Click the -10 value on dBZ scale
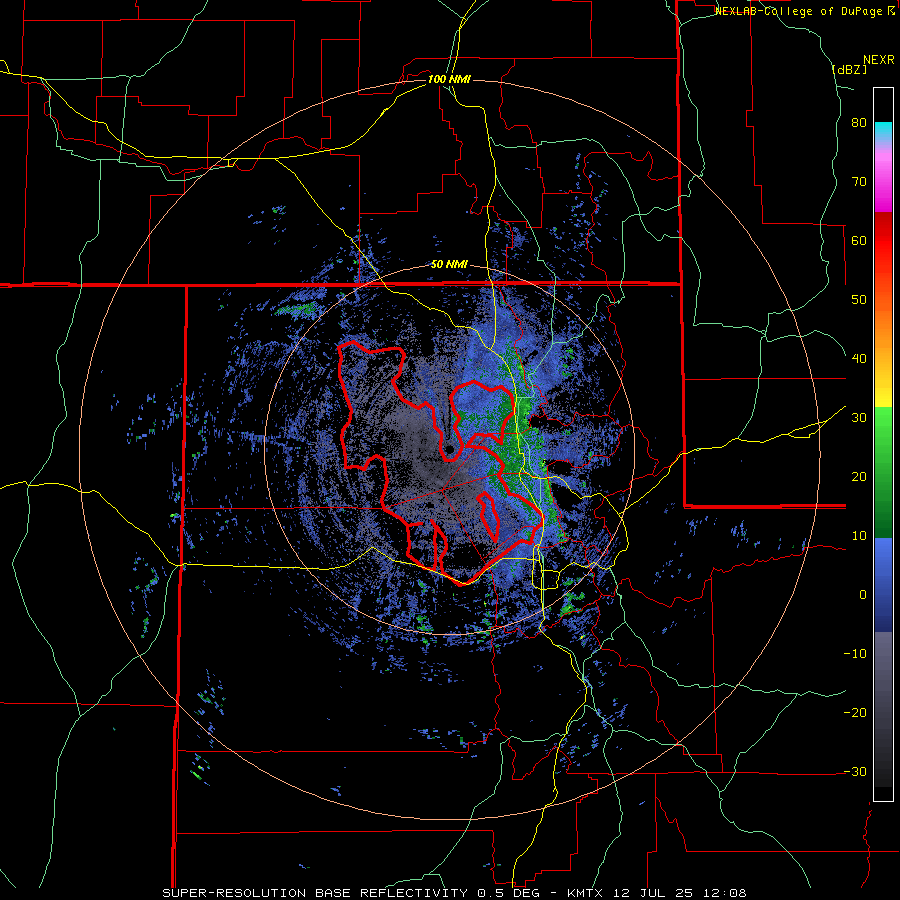Screen dimensions: 900x900 point(855,653)
